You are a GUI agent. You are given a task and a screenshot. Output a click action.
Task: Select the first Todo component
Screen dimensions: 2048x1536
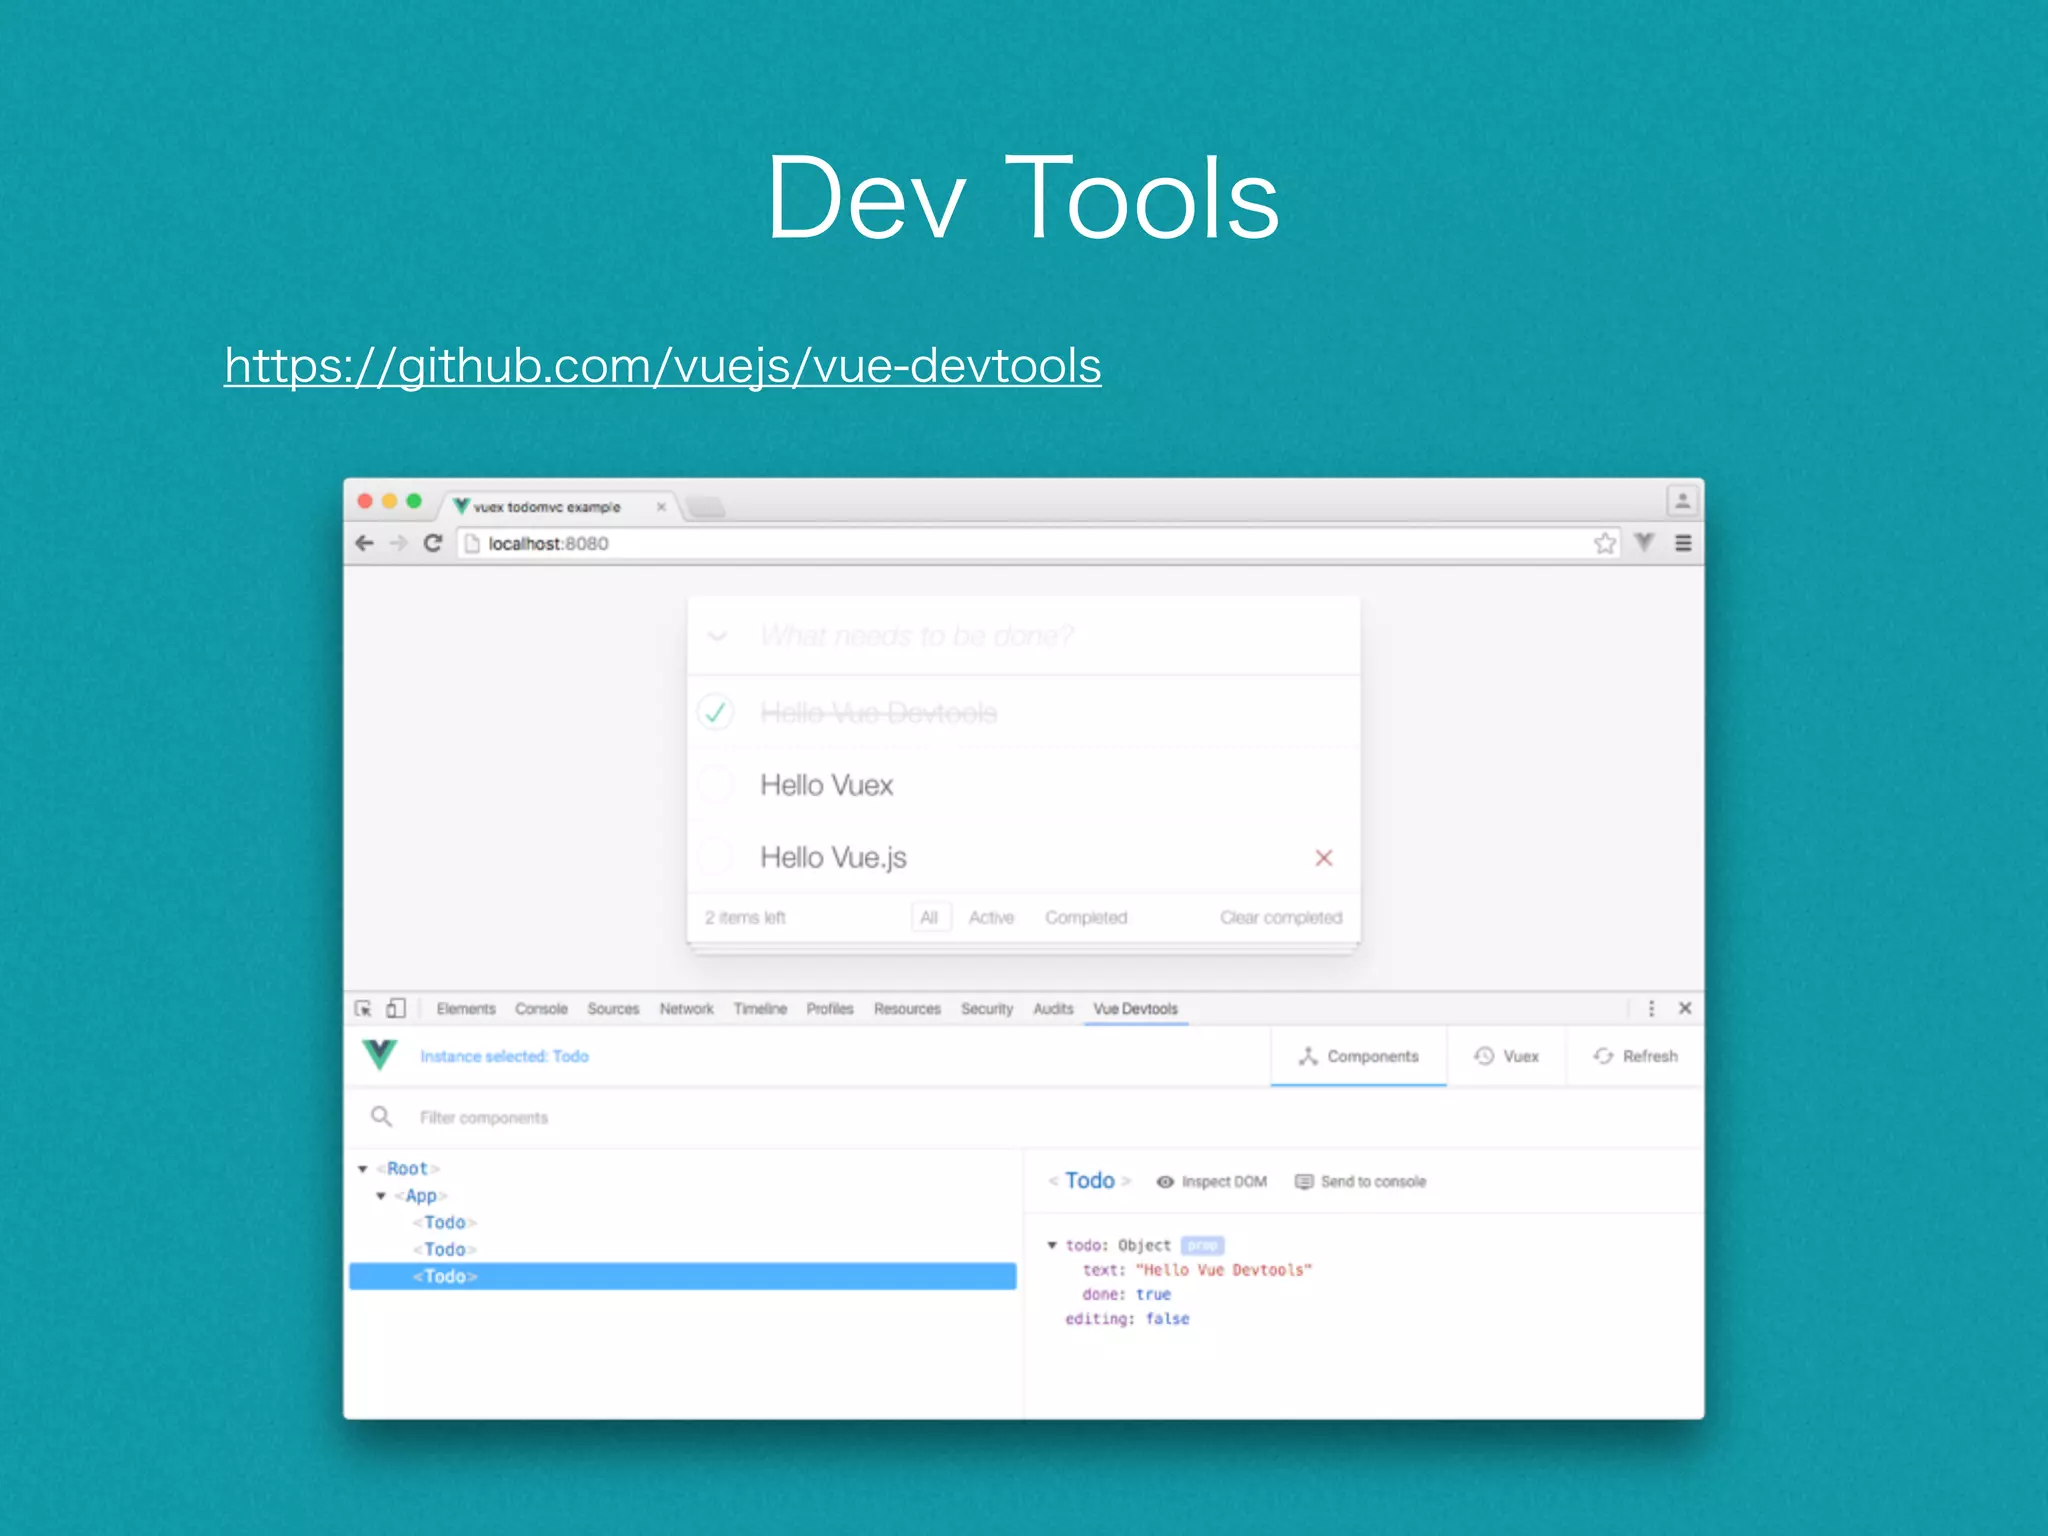445,1223
